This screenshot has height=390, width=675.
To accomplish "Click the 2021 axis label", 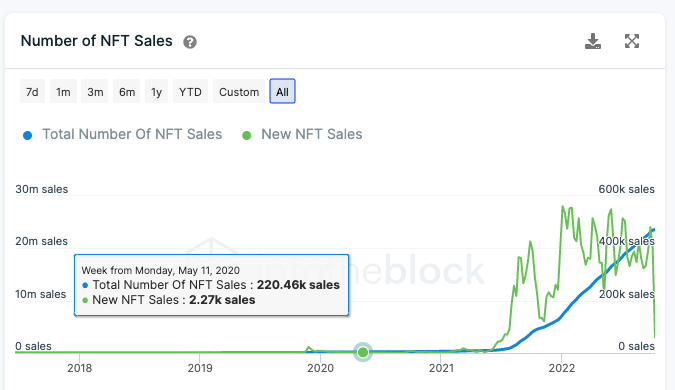I will coord(441,368).
